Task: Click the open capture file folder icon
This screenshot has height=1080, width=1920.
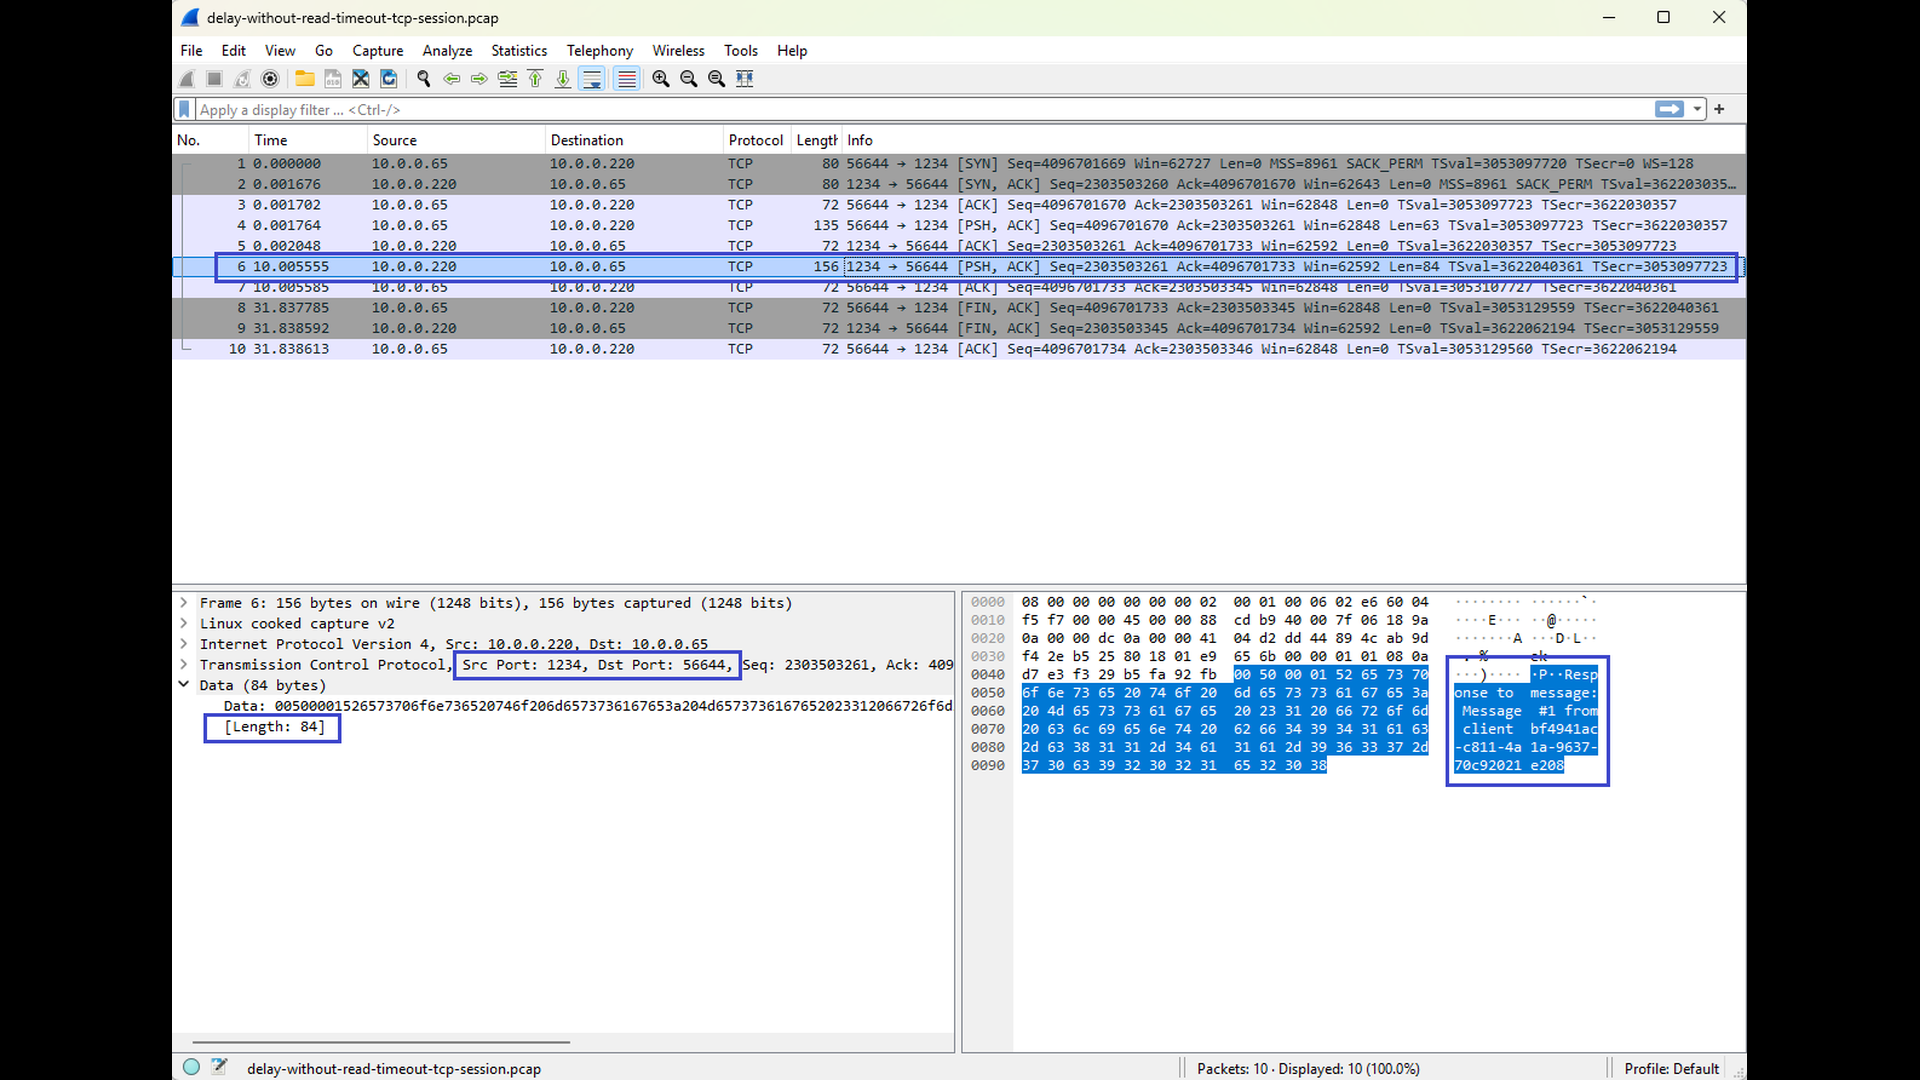Action: [305, 79]
